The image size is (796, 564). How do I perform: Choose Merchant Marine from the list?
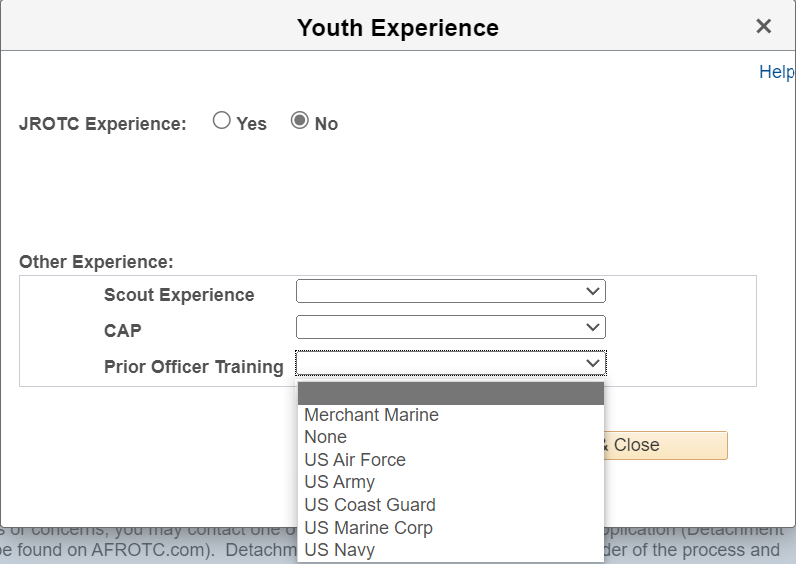(371, 415)
